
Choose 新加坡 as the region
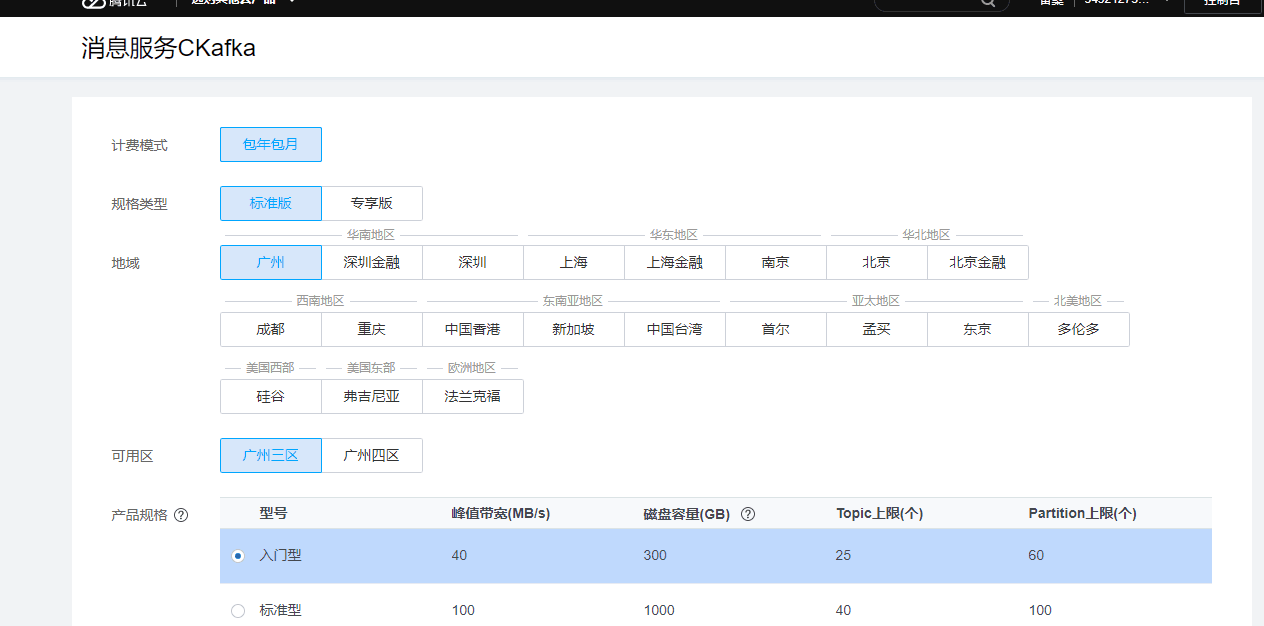[574, 329]
